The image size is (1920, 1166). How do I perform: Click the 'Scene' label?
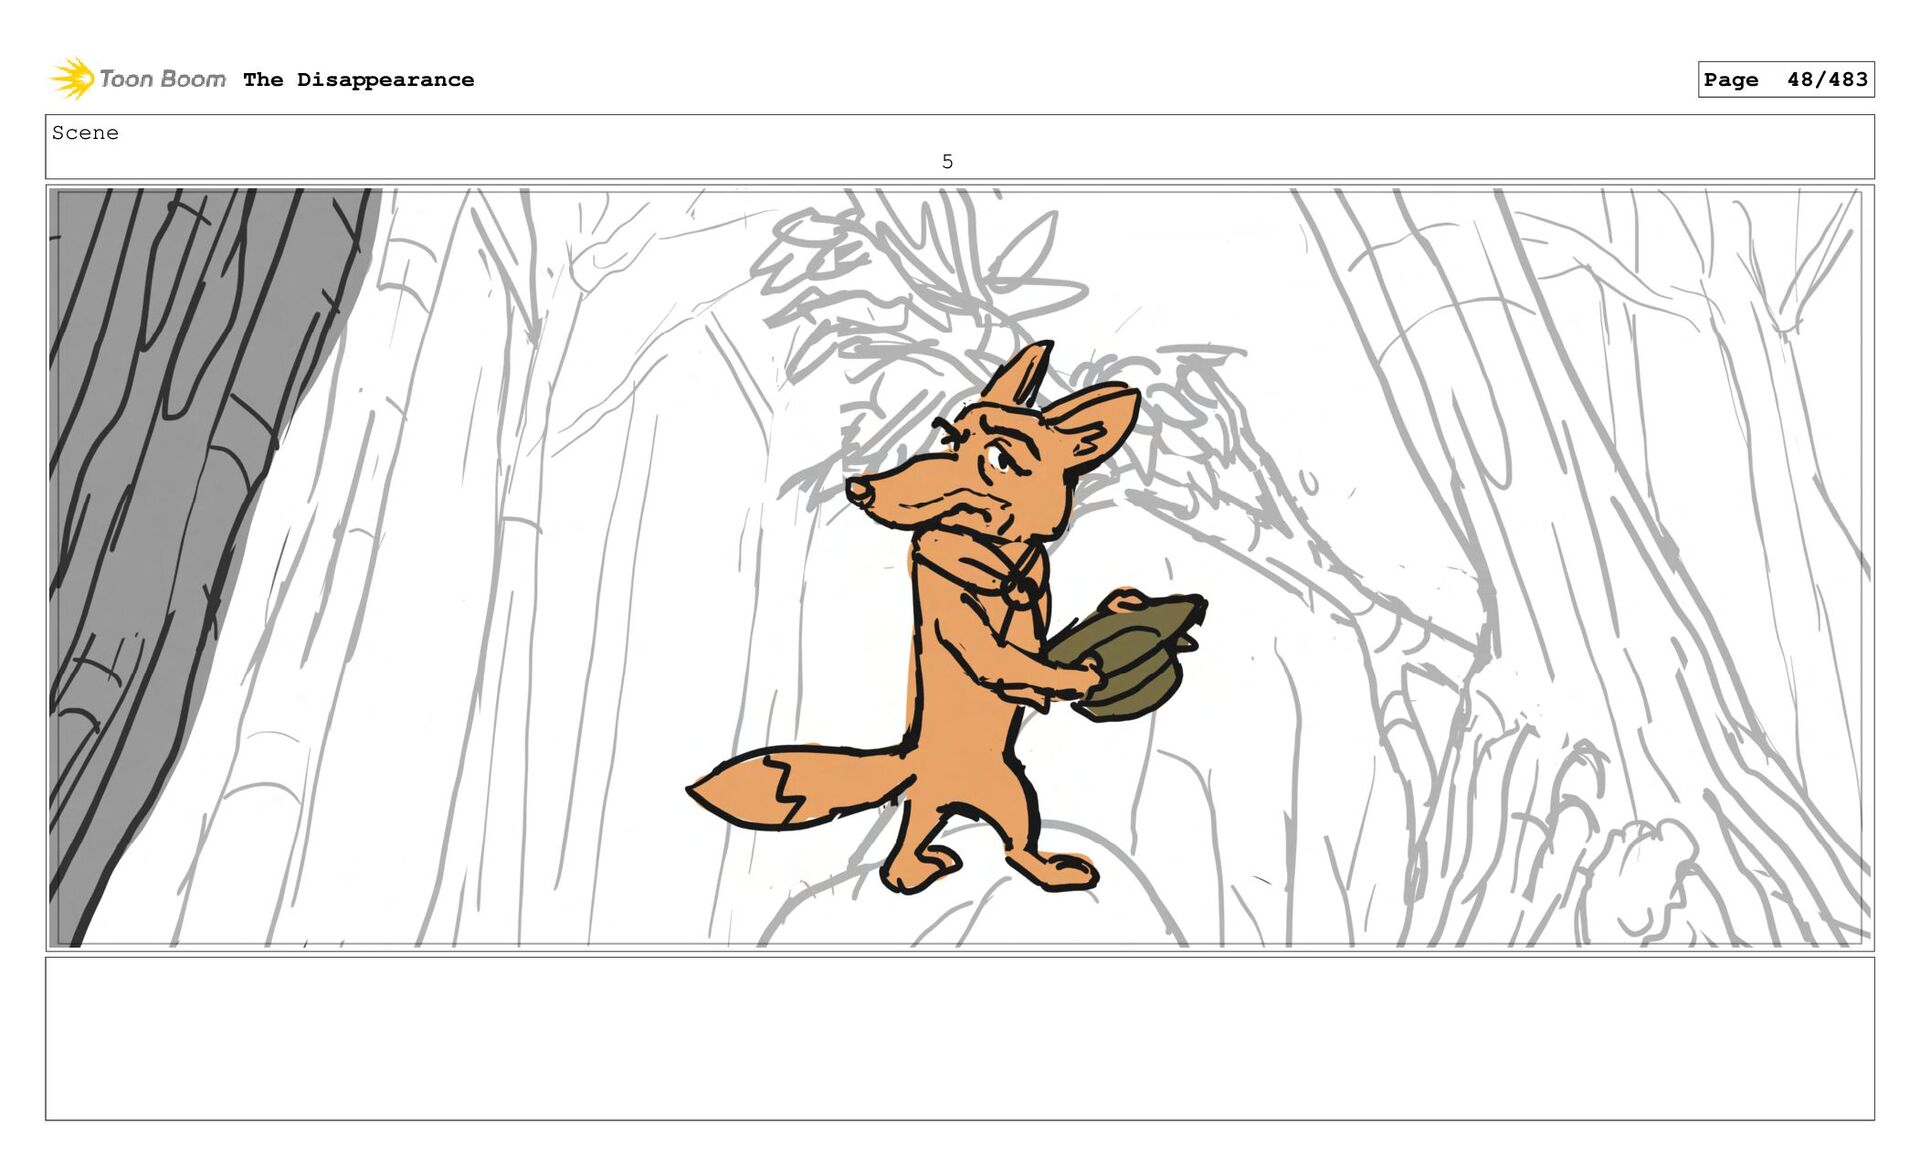point(85,133)
